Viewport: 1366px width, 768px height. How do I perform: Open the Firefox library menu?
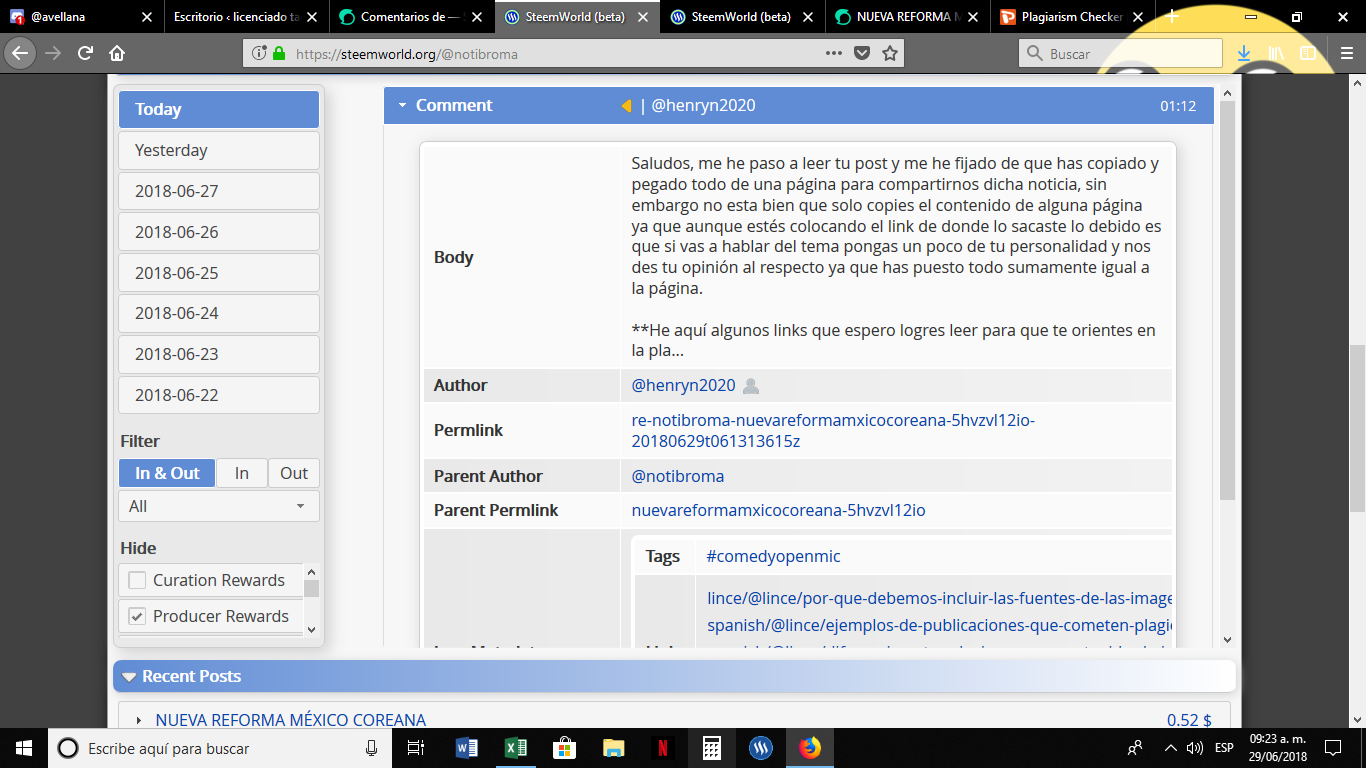(1276, 54)
